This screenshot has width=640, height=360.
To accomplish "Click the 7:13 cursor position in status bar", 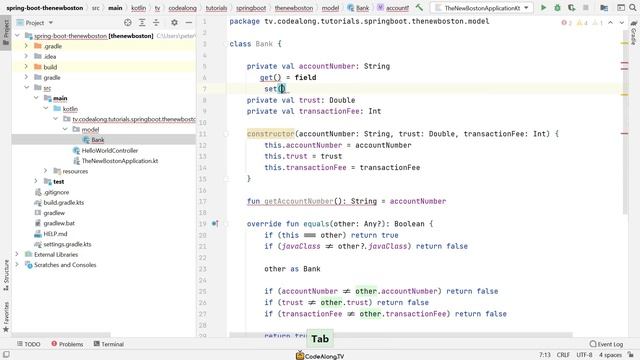I will (544, 355).
